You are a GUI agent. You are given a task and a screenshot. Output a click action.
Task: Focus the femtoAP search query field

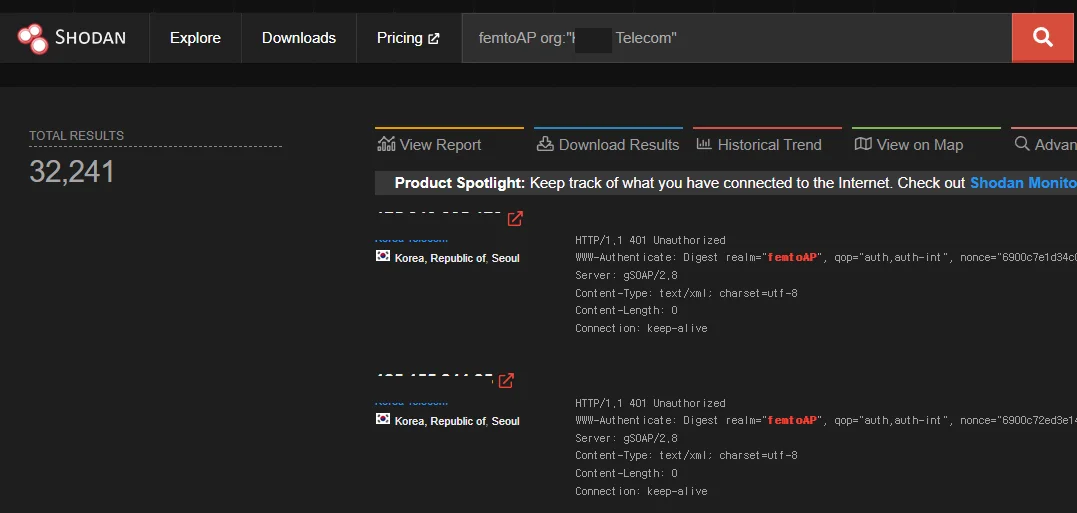point(736,38)
